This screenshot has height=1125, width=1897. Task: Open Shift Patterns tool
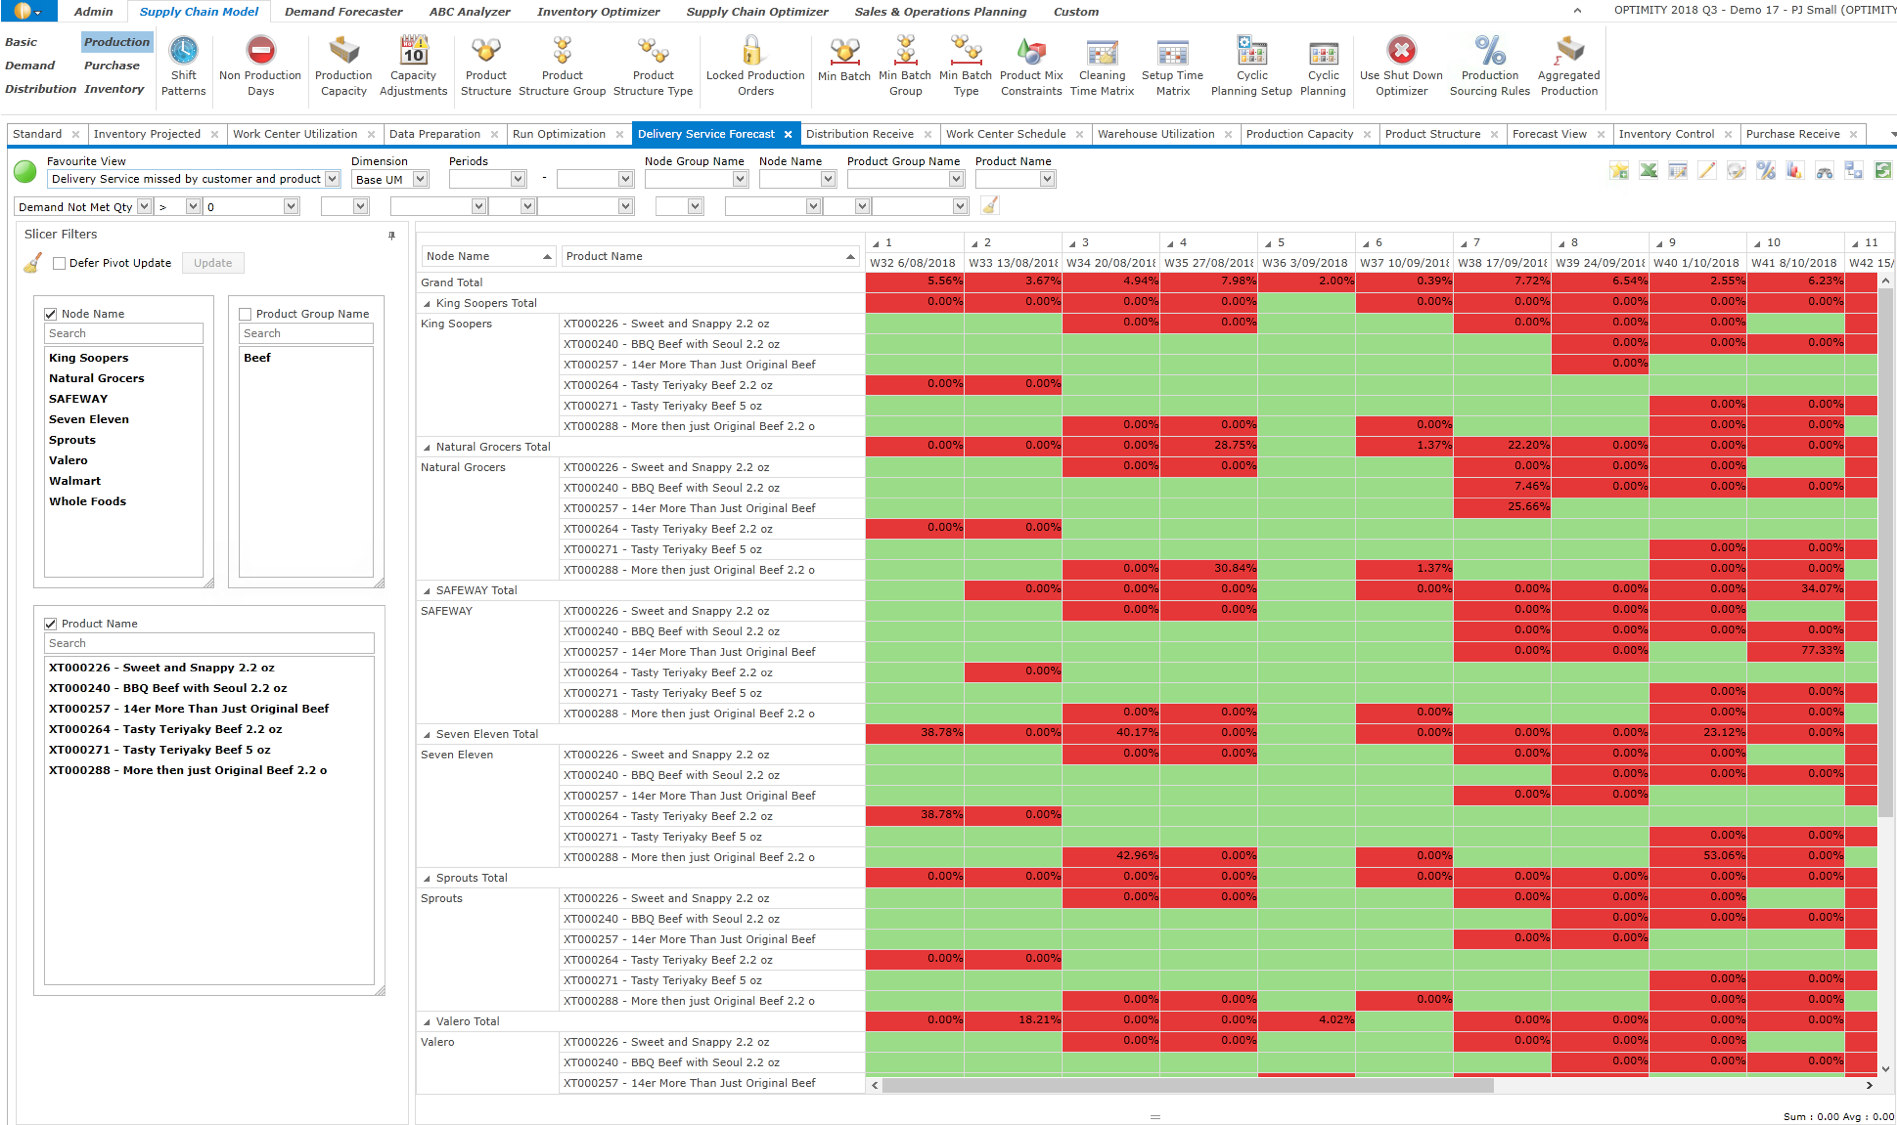click(x=183, y=66)
